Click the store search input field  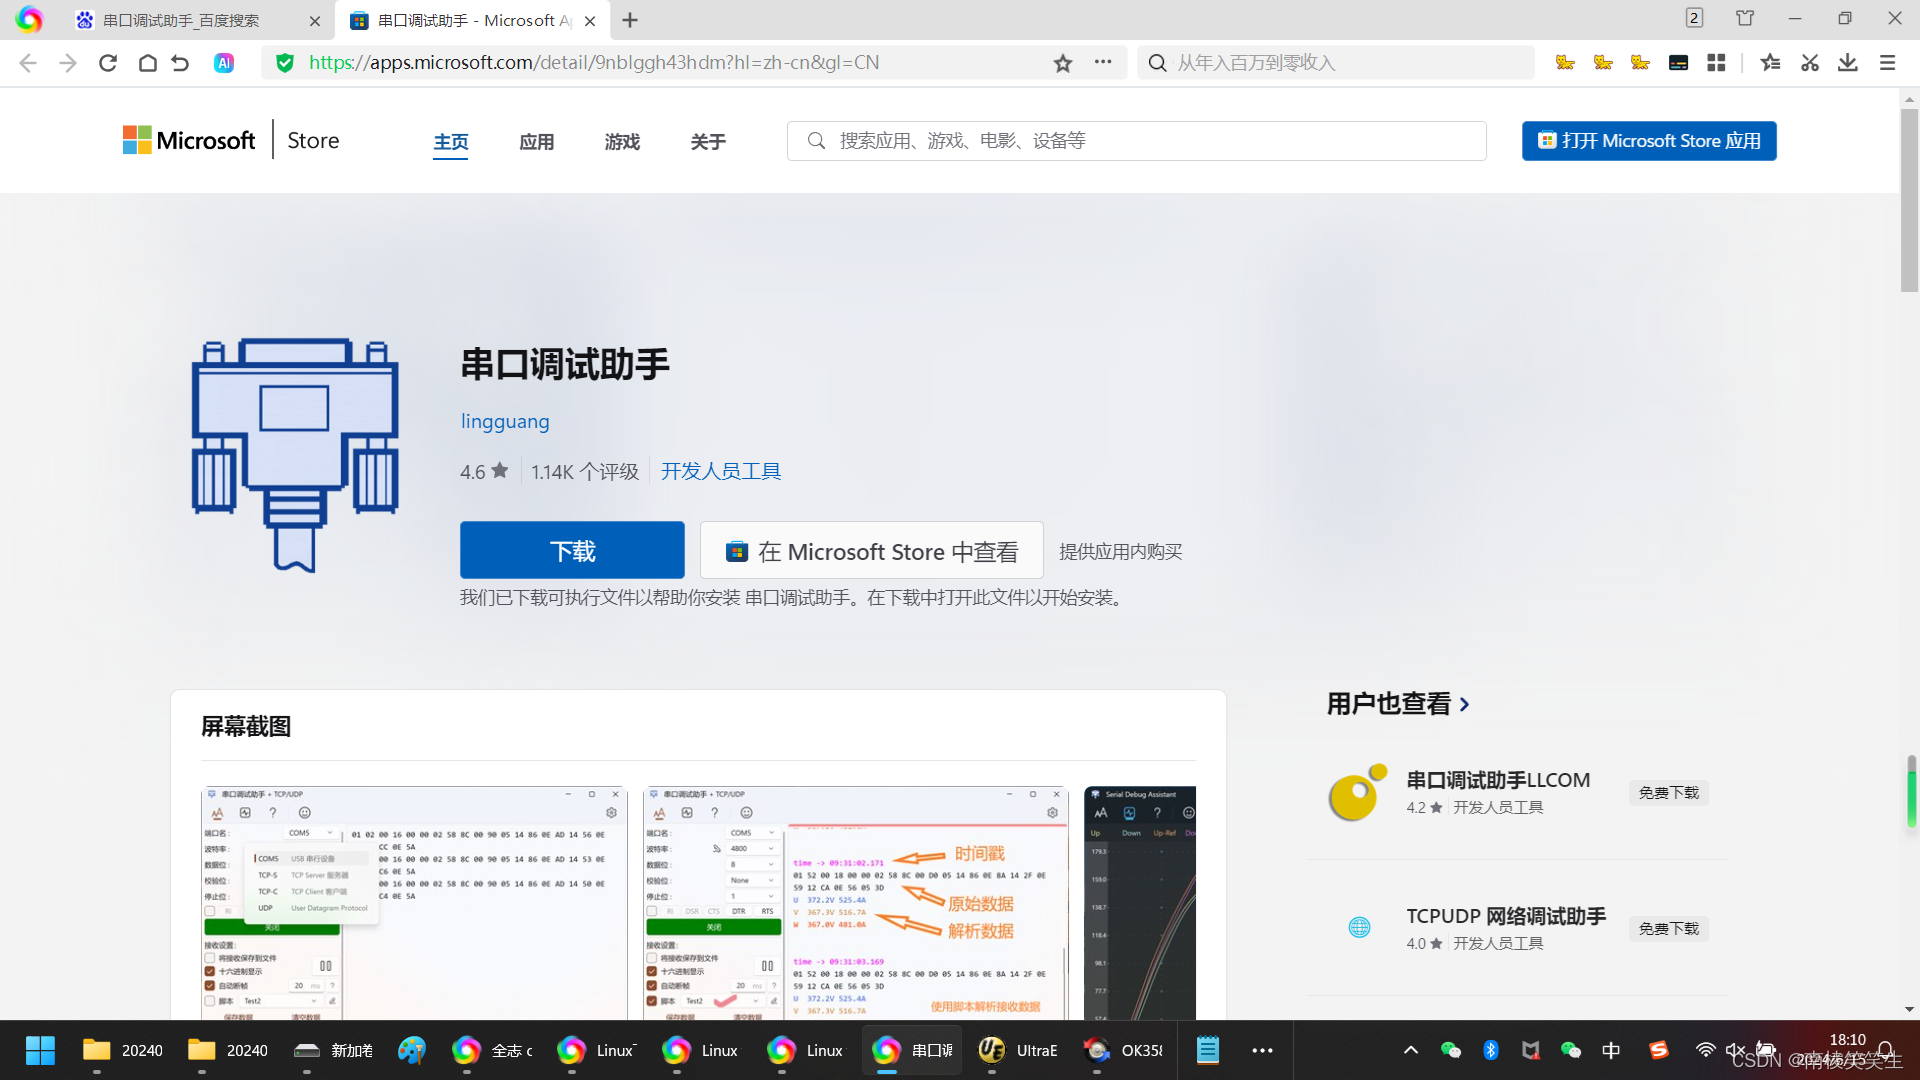pos(1136,141)
